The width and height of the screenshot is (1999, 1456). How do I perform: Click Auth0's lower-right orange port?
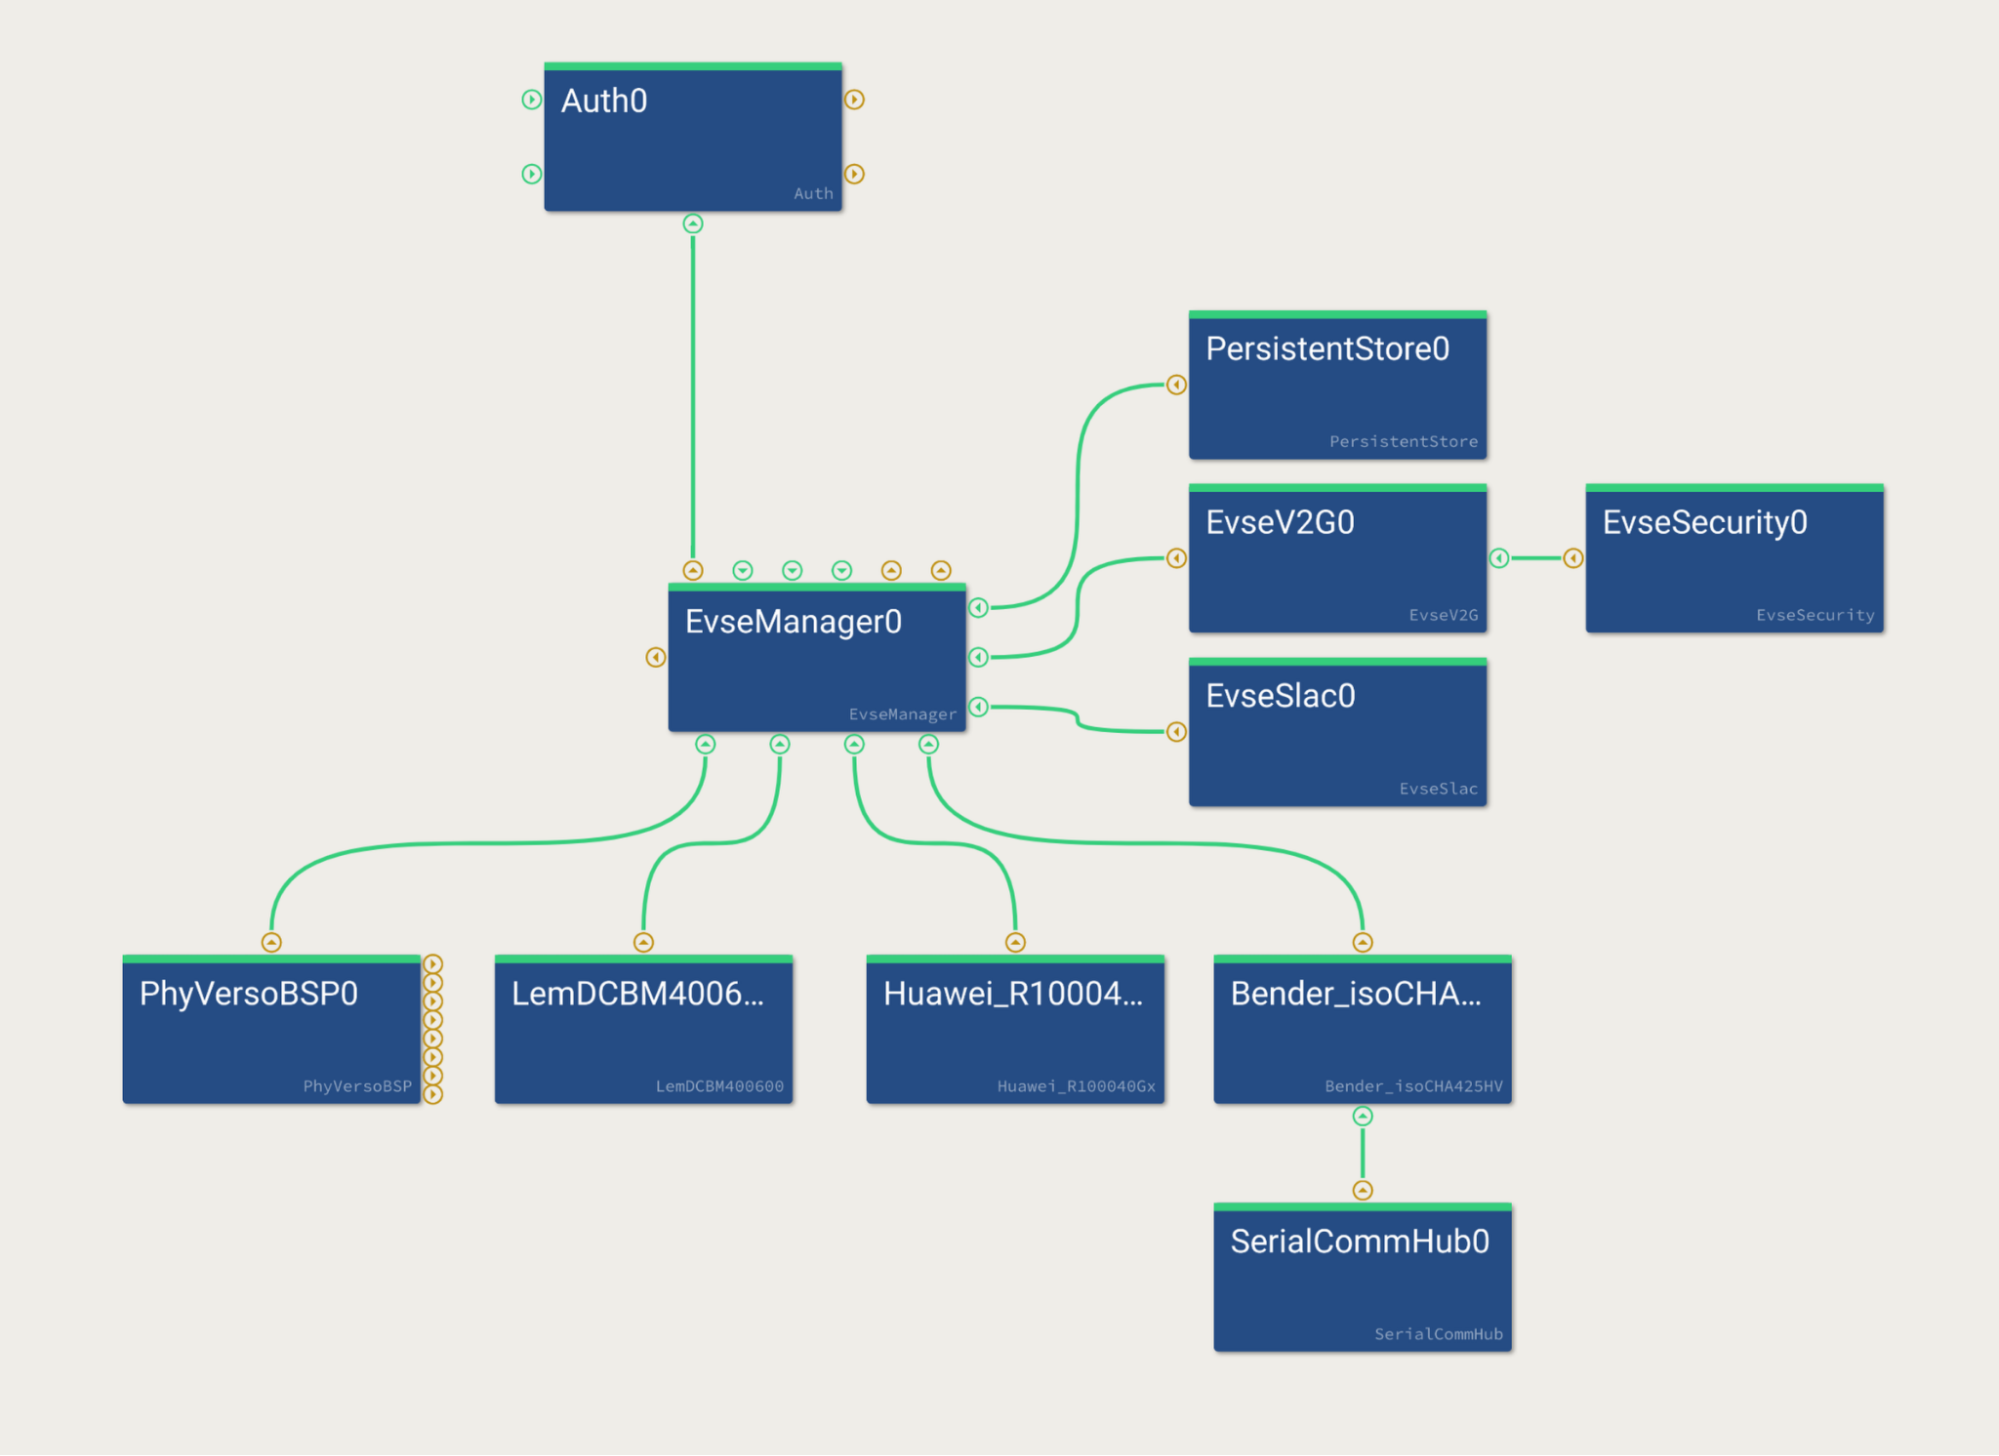tap(854, 174)
